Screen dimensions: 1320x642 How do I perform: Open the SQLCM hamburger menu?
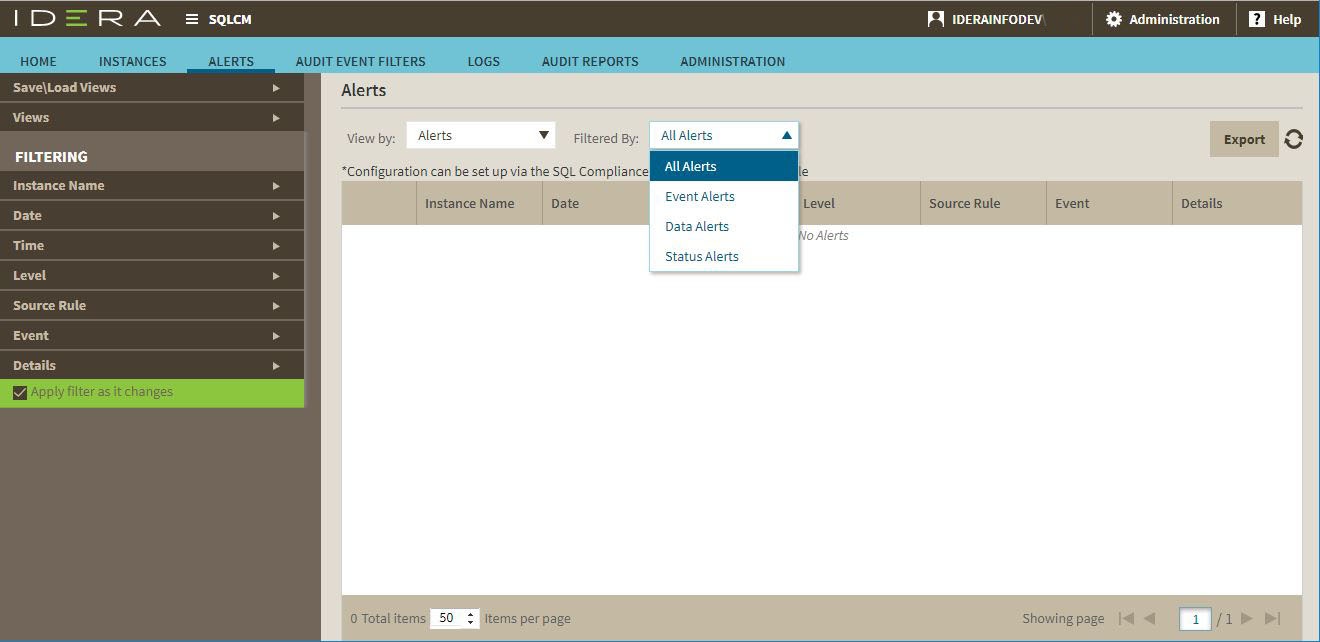tap(192, 19)
